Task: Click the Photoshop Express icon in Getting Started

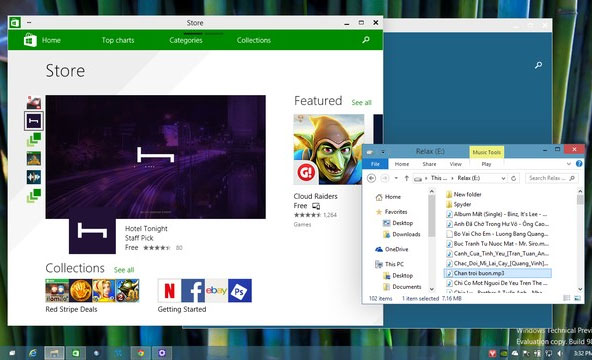Action: [x=240, y=291]
